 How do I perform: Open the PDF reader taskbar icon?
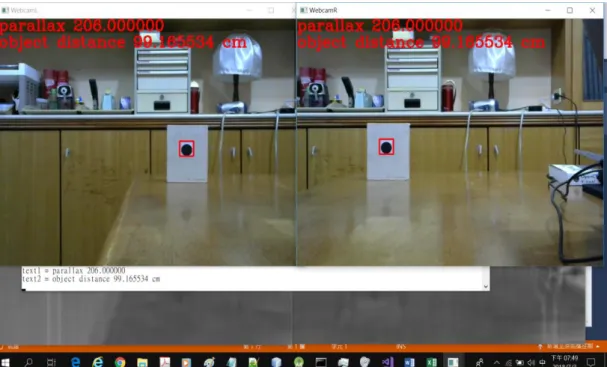pyautogui.click(x=165, y=362)
